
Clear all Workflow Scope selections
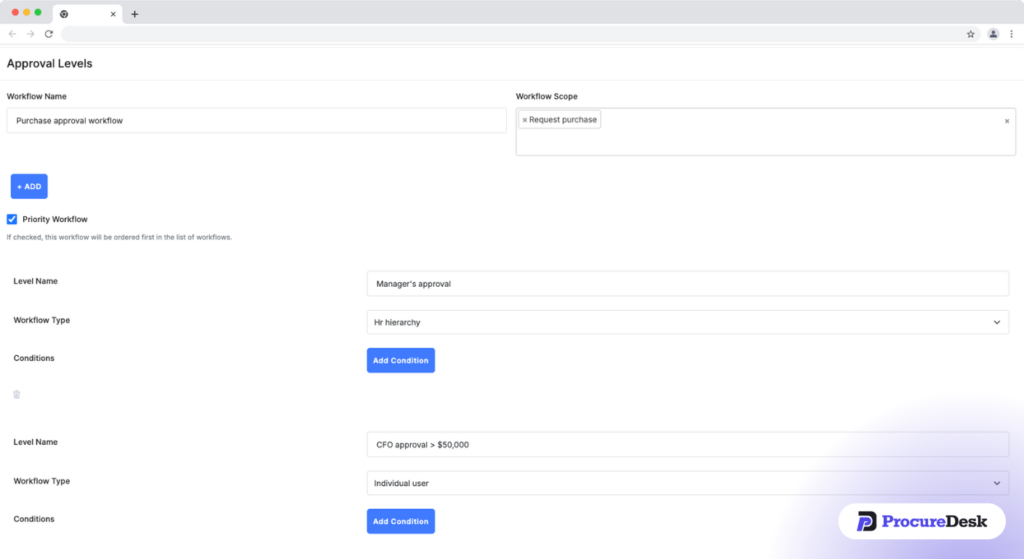pos(1006,121)
